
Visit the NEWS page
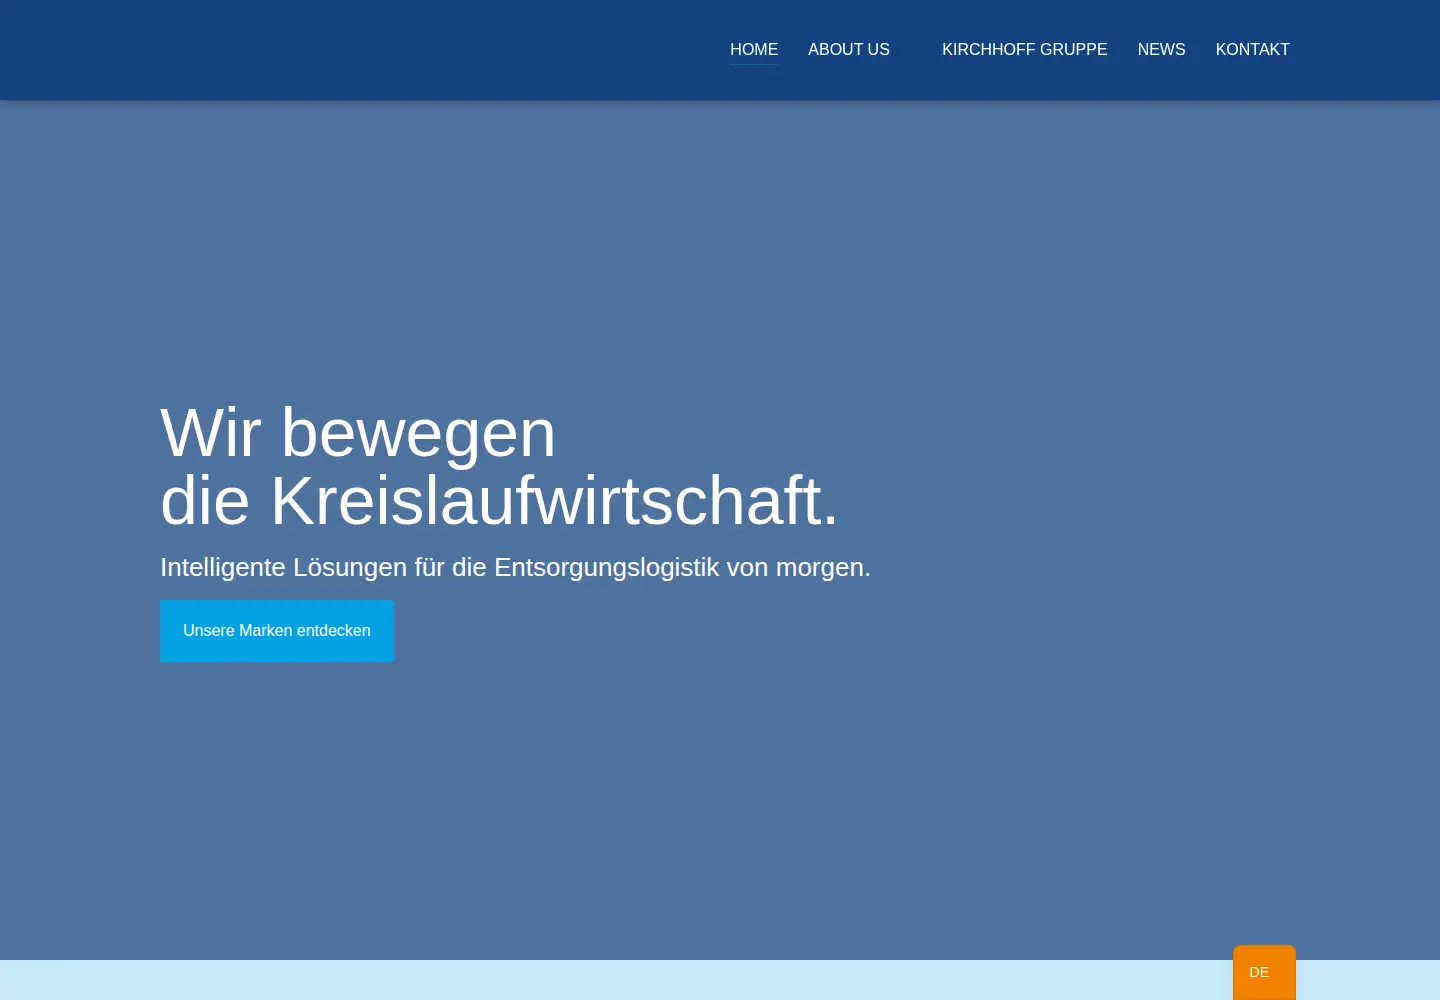tap(1161, 50)
